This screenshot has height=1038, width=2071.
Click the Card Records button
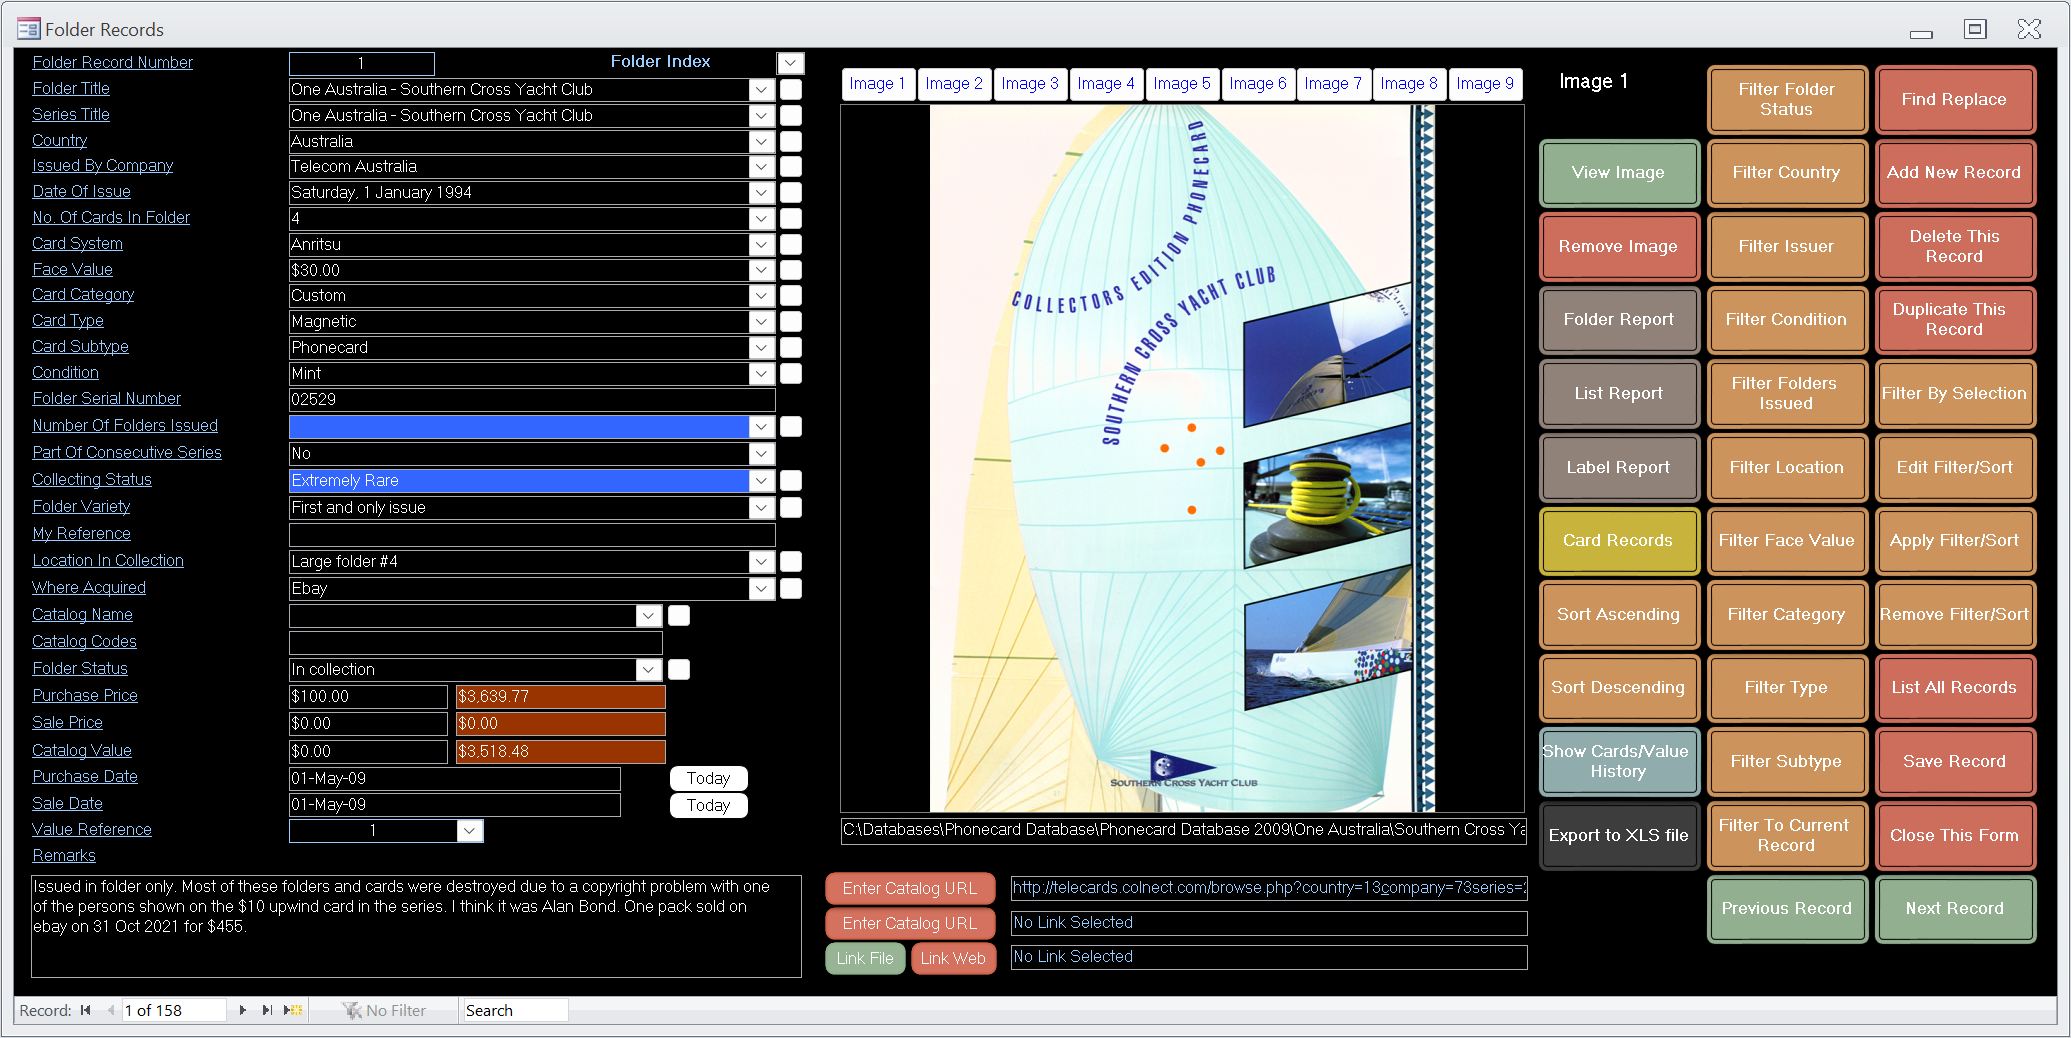[1617, 540]
